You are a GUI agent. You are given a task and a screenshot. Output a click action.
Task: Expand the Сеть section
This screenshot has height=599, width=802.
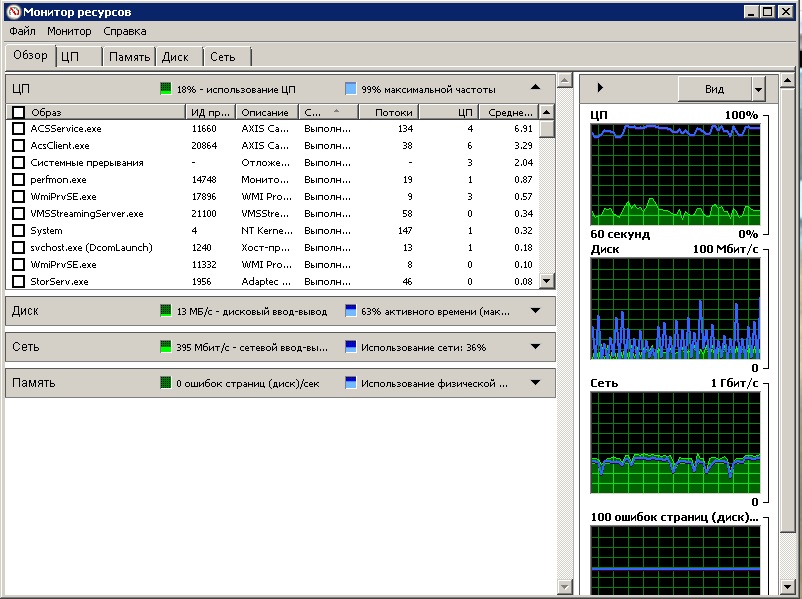[x=535, y=347]
